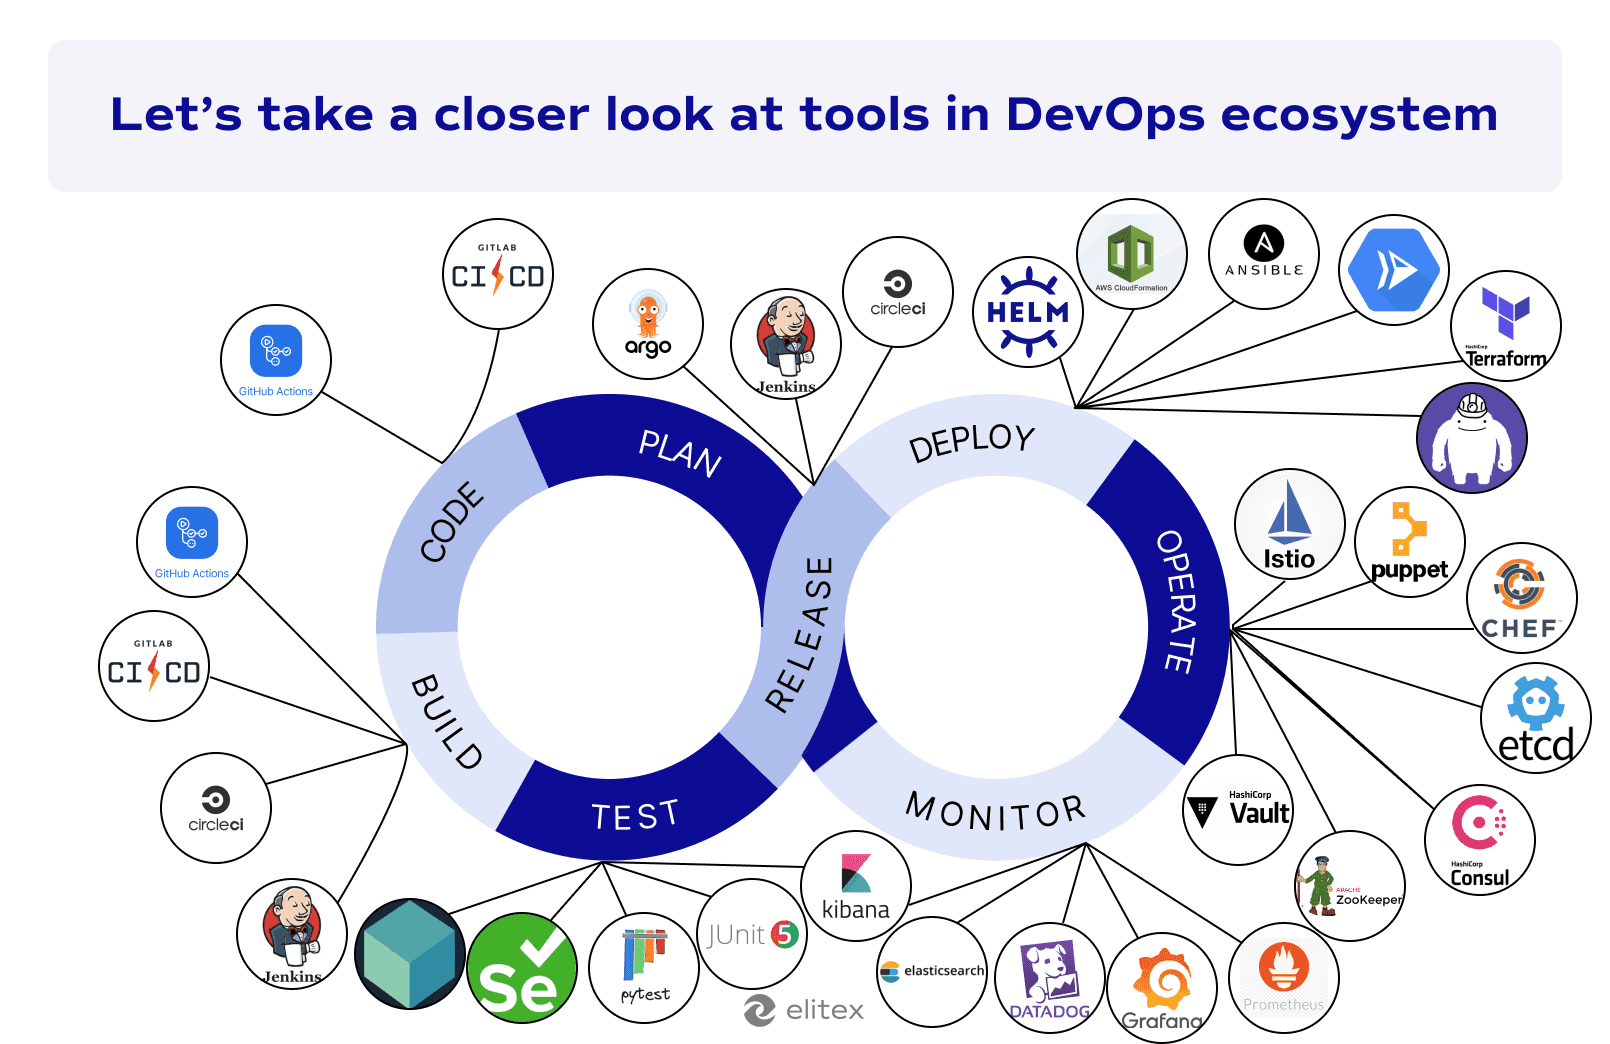
Task: Click the DEPLOY segment of the loop
Action: pyautogui.click(x=972, y=442)
